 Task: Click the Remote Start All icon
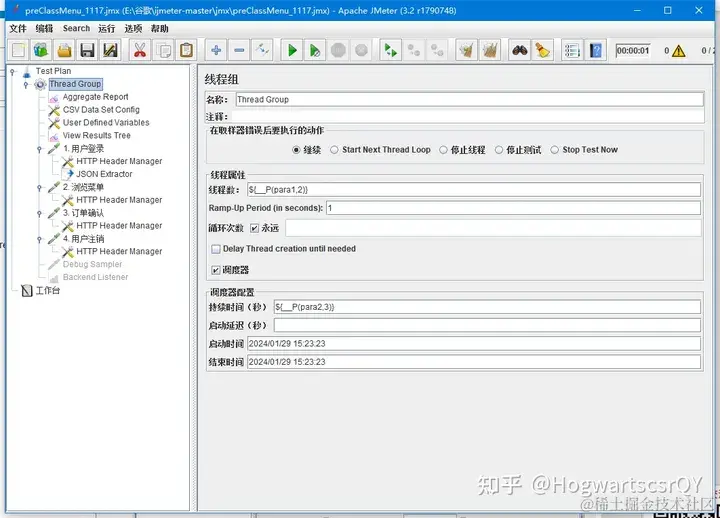coord(391,50)
